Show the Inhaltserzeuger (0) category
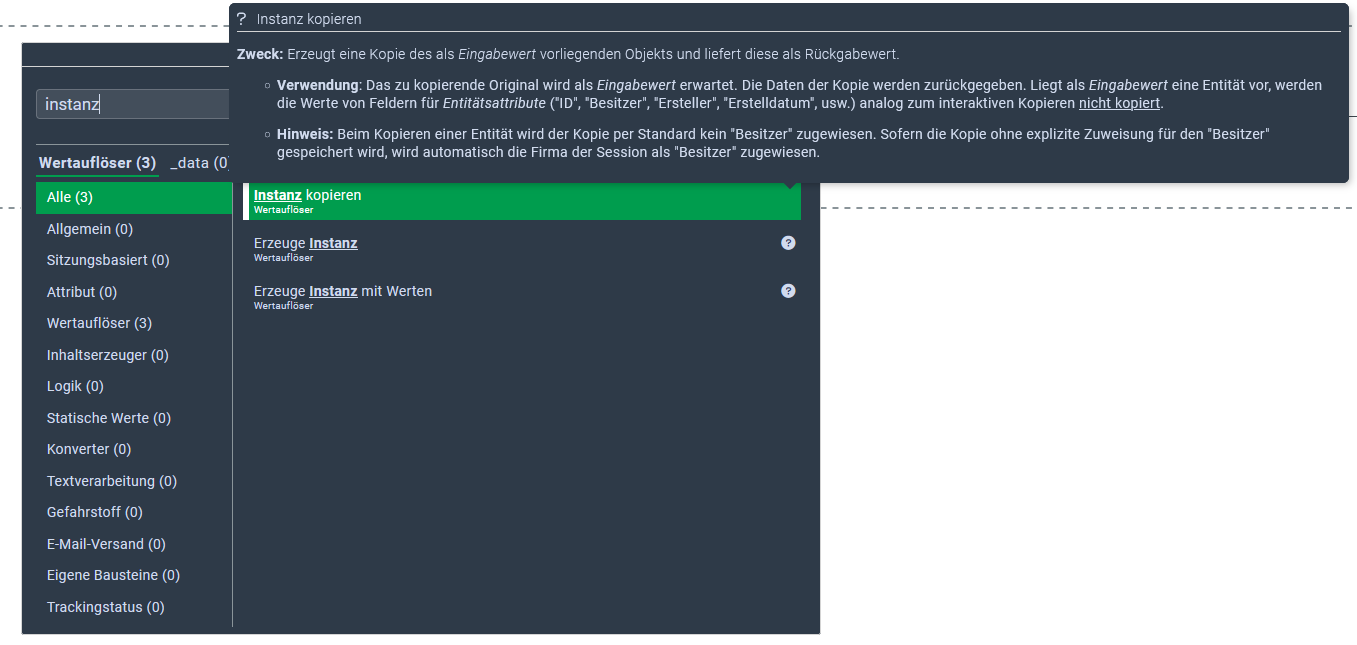 pos(107,355)
